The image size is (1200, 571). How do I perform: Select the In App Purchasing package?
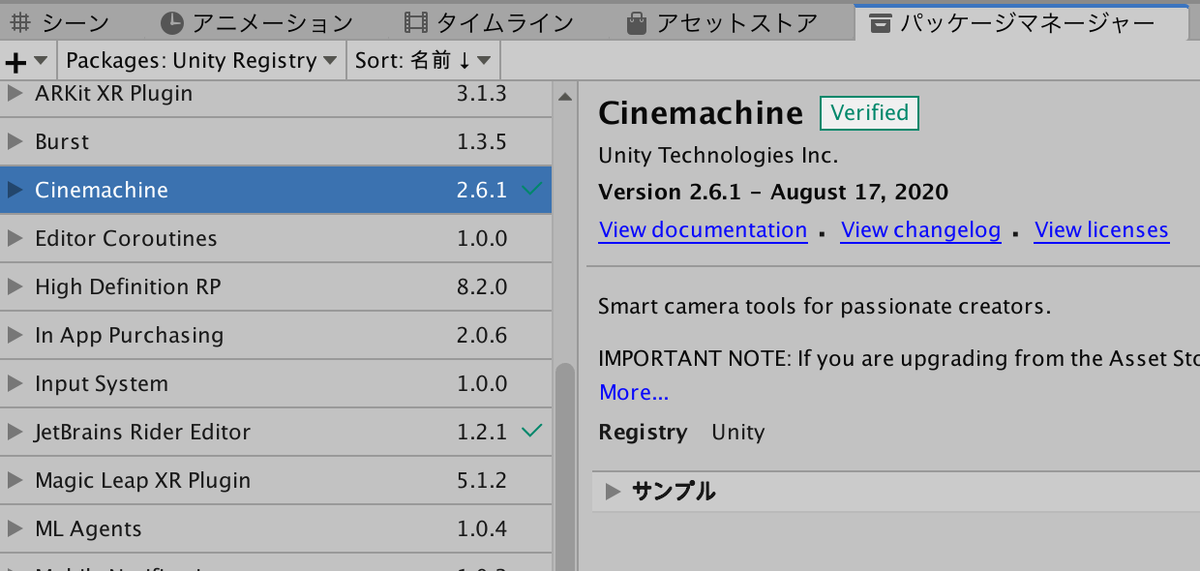275,335
